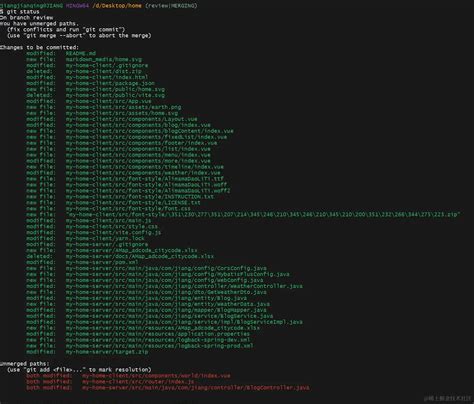The width and height of the screenshot is (474, 404).
Task: Click the MybatisPlusConfig.java line
Action: [x=158, y=274]
